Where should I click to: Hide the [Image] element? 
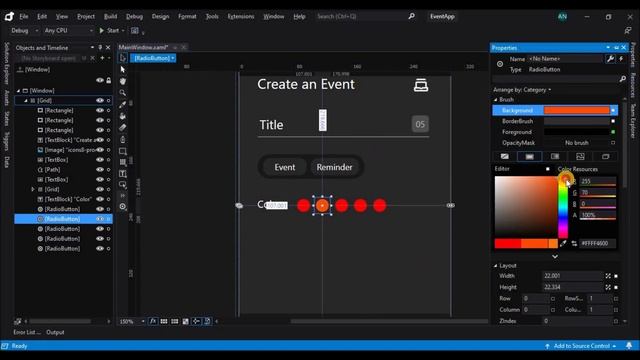tap(100, 150)
